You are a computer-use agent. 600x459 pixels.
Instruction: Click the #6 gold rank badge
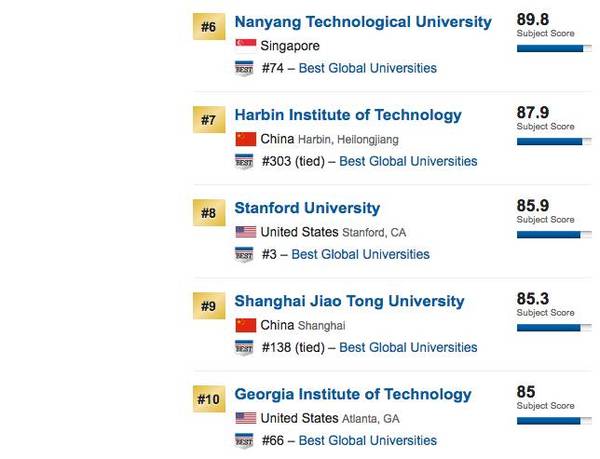209,27
